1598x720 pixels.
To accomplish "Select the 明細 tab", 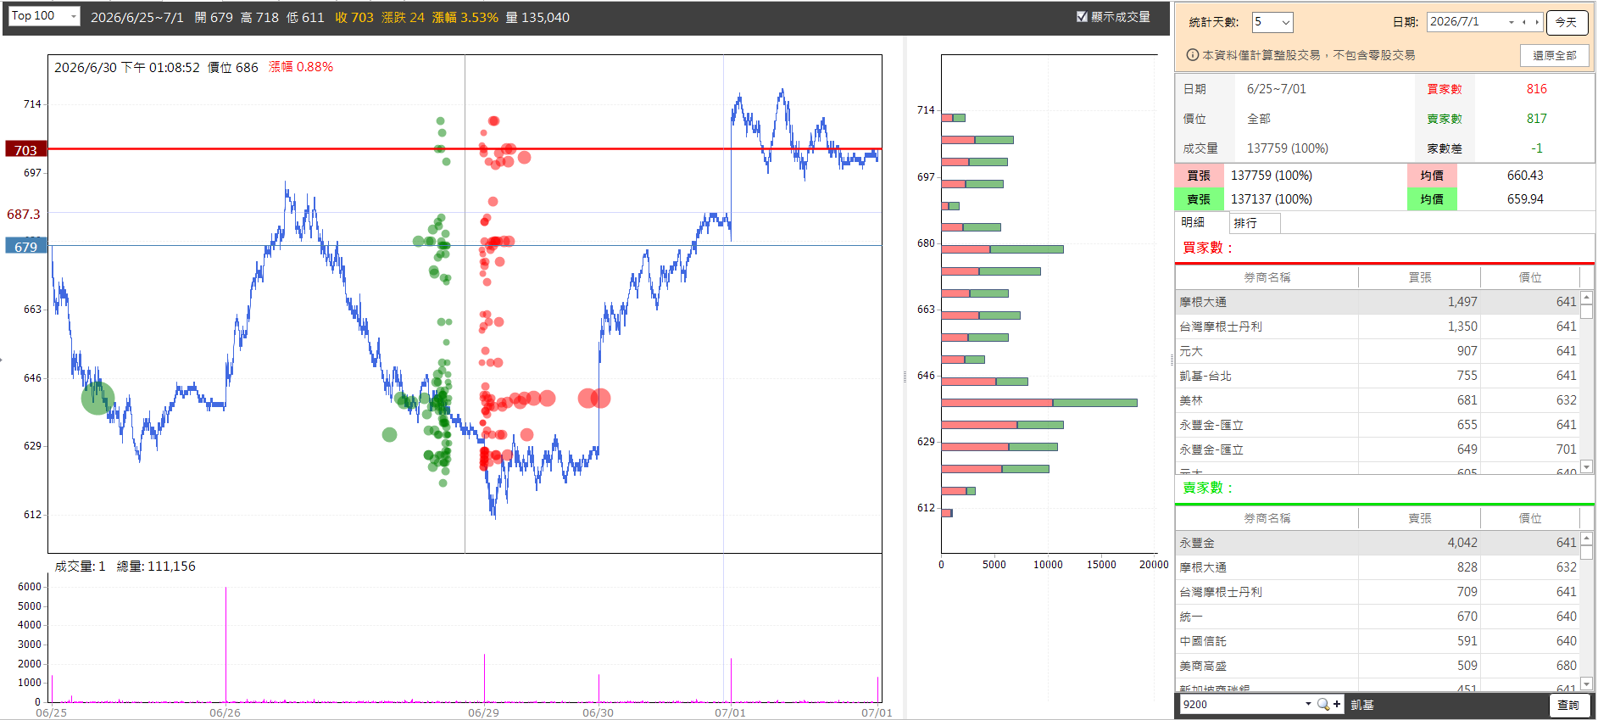I will pyautogui.click(x=1193, y=223).
